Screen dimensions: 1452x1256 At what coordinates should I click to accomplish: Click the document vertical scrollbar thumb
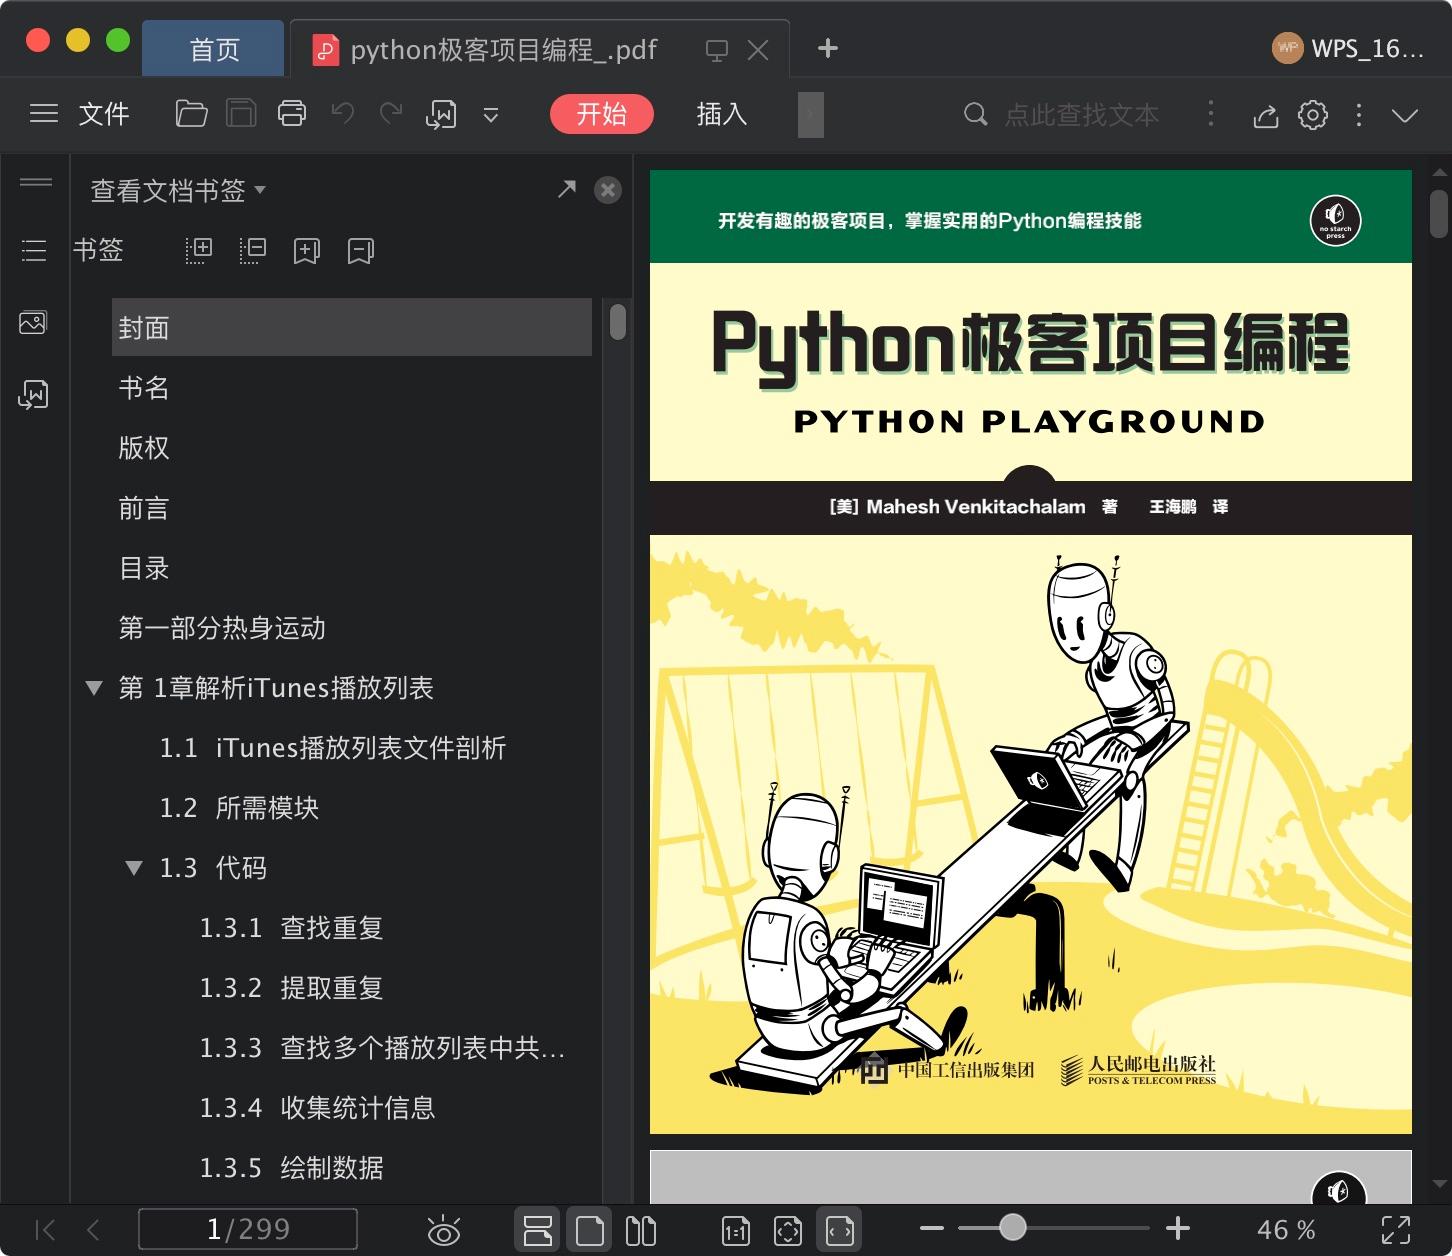coord(1439,215)
